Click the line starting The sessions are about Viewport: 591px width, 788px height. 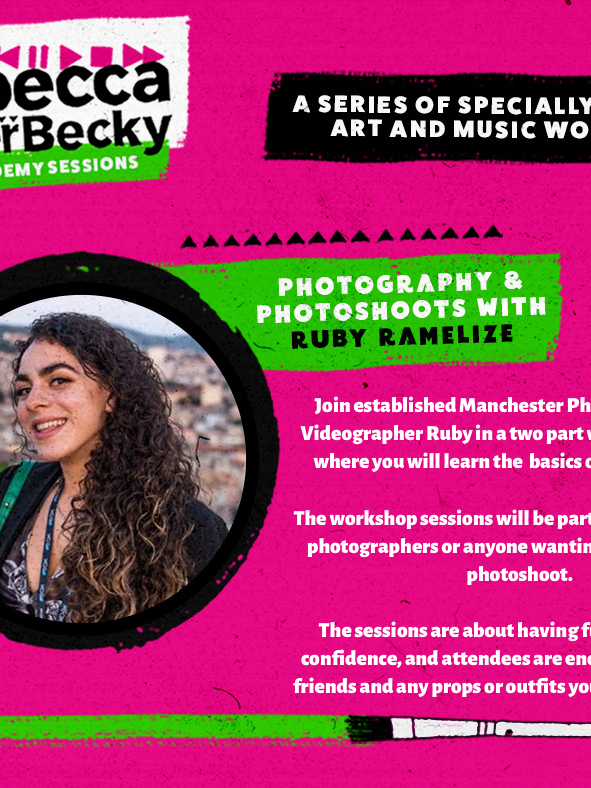point(454,630)
